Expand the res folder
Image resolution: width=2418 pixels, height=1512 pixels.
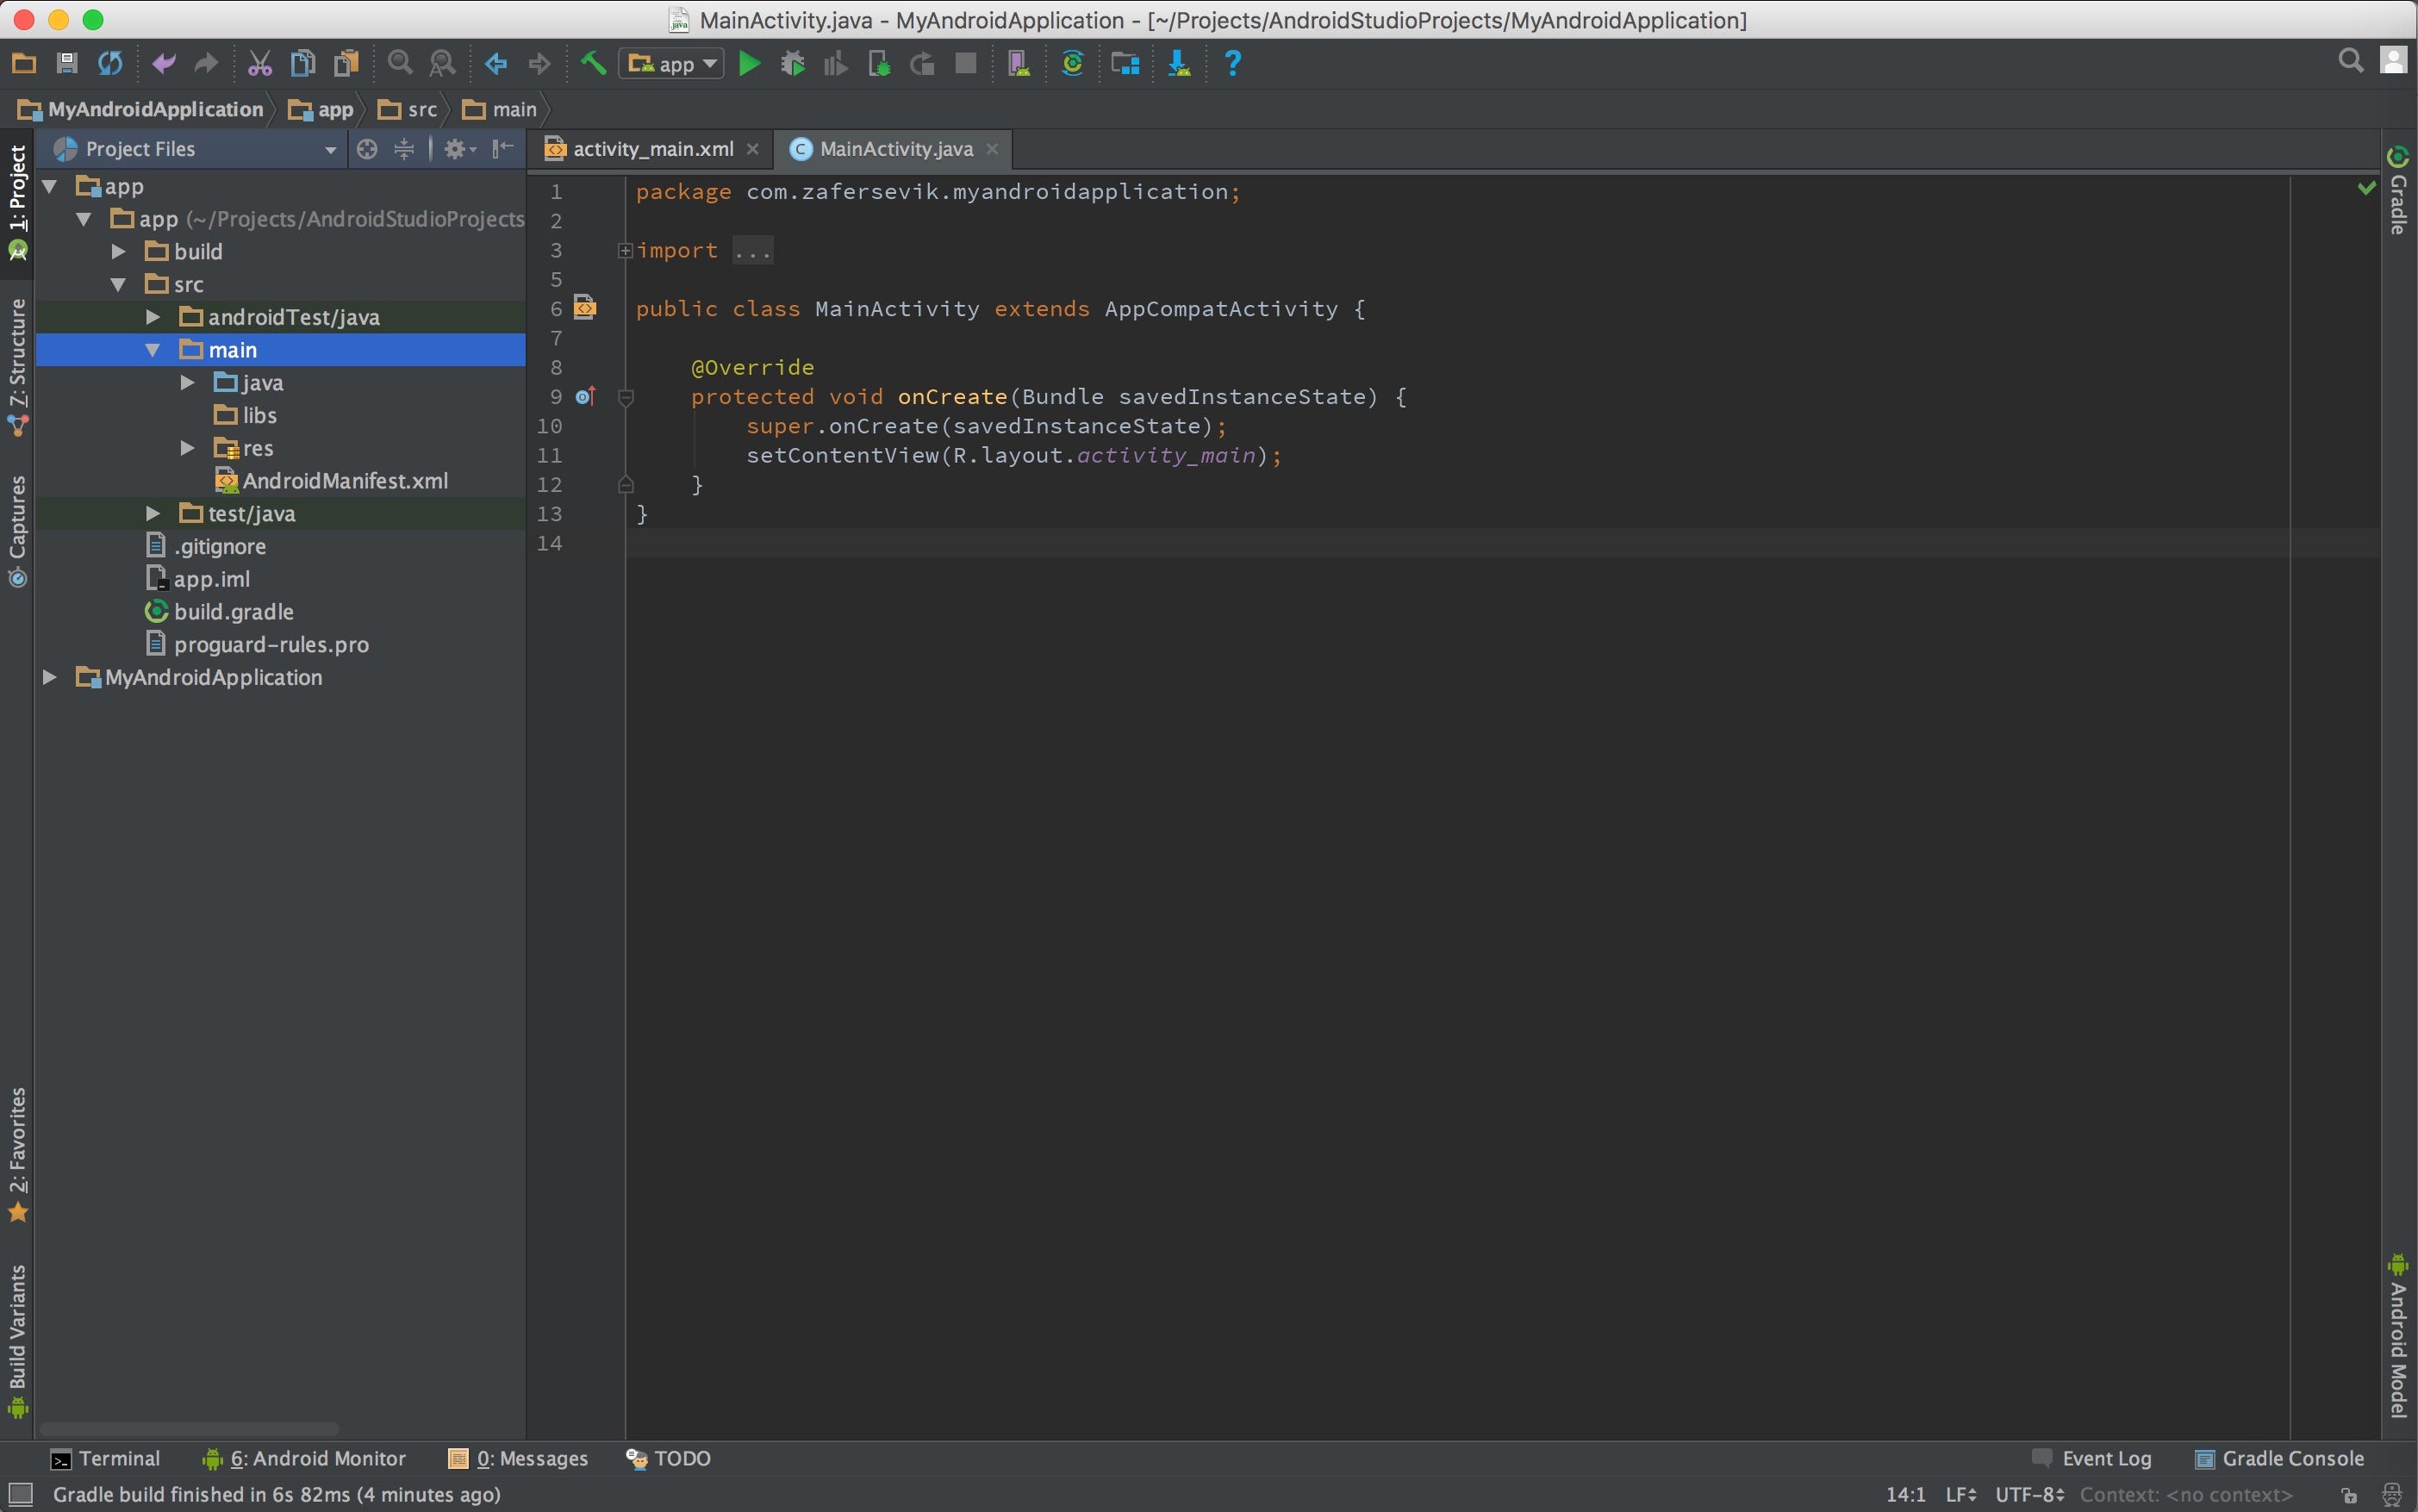187,448
